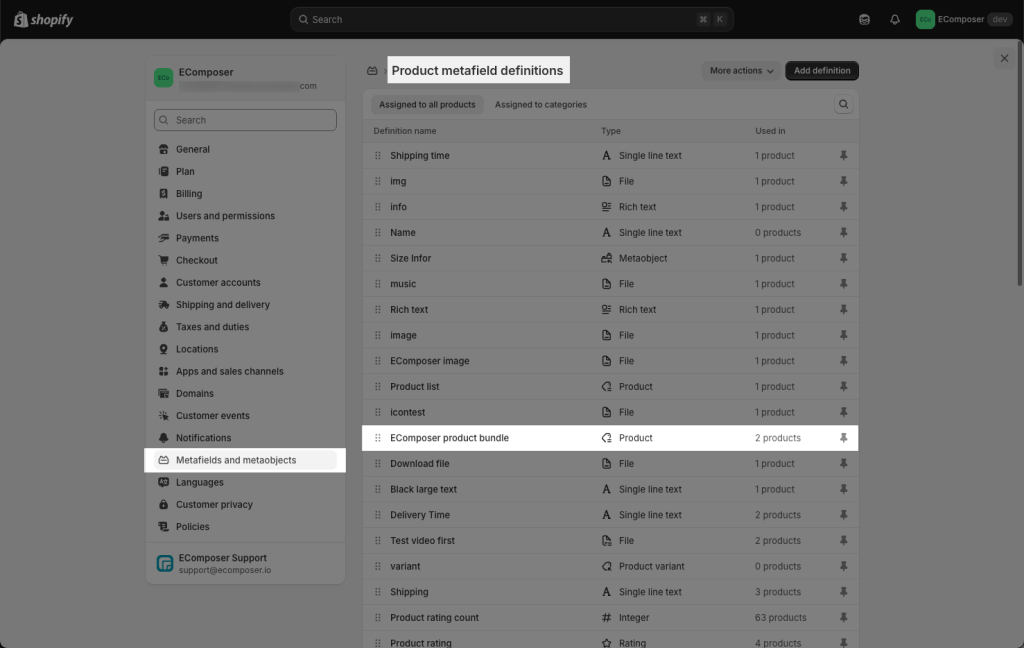Click the Shopify logo
The height and width of the screenshot is (648, 1024).
click(x=38, y=19)
